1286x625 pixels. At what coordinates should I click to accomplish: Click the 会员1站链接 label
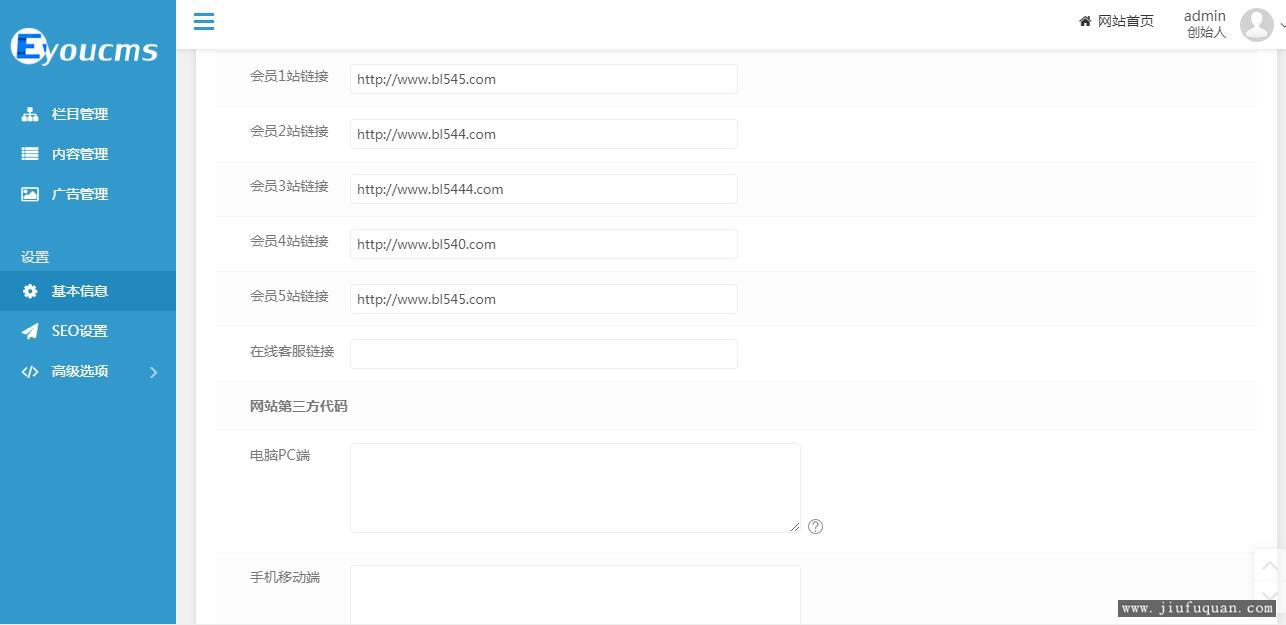(289, 76)
